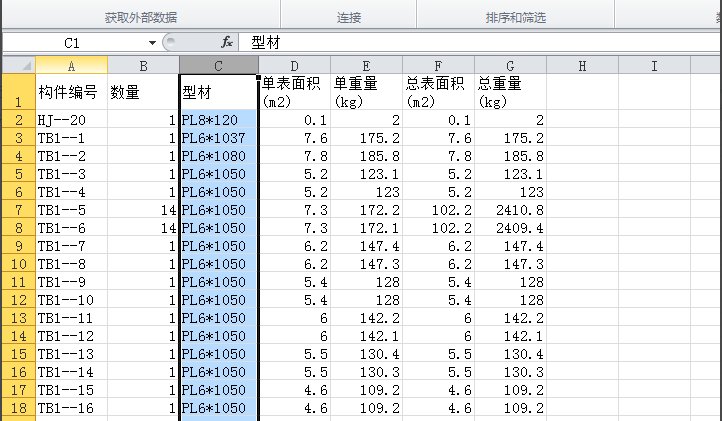Click the 单重量(kg) header cell
722x421 pixels.
(x=366, y=92)
